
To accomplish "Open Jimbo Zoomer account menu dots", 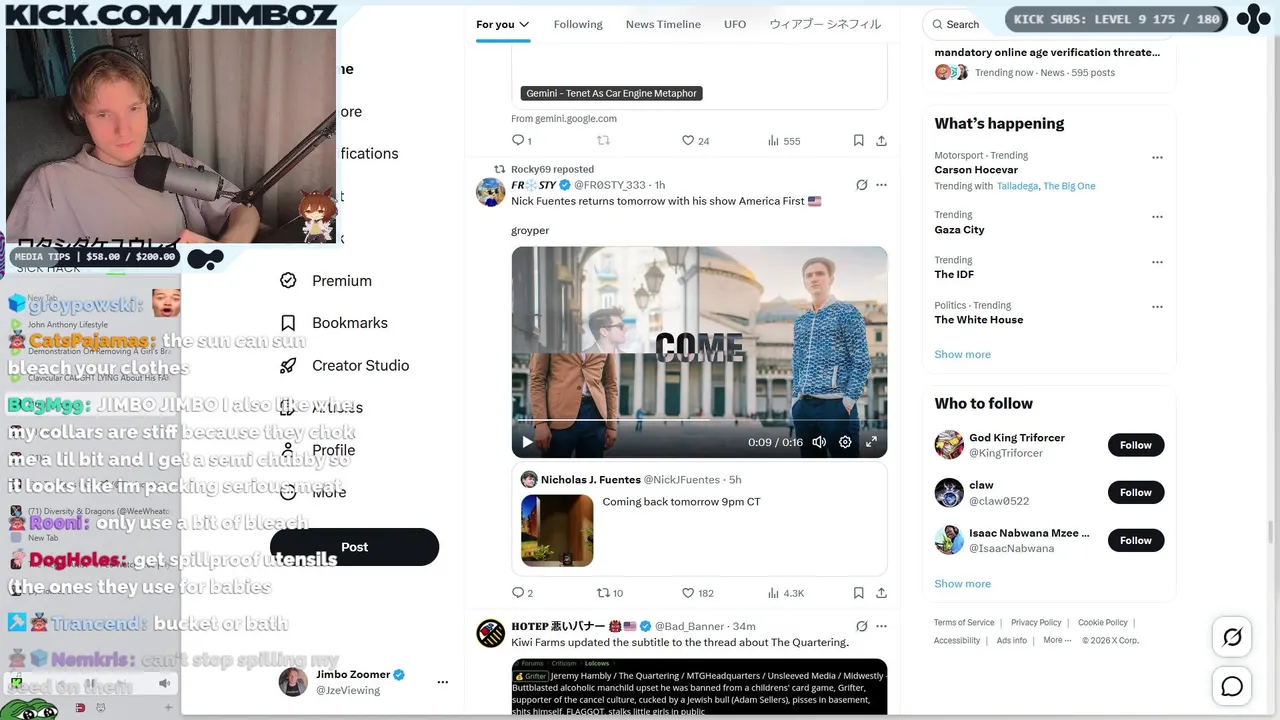I will coord(442,682).
